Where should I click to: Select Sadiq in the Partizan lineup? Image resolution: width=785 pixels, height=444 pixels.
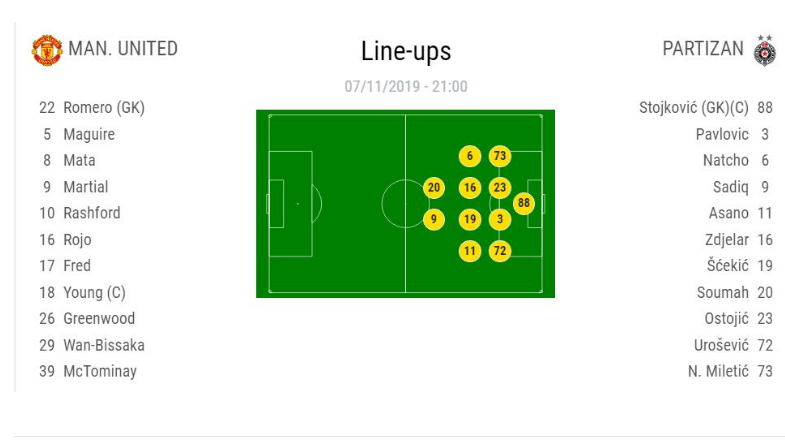pos(729,187)
